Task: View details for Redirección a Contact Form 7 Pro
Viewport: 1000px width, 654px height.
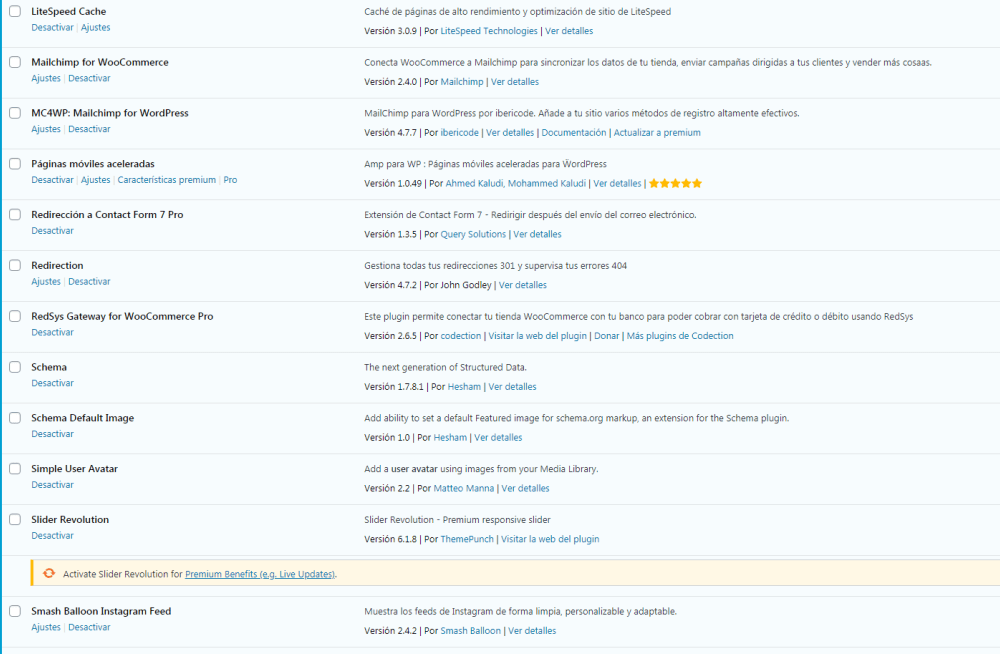Action: point(538,234)
